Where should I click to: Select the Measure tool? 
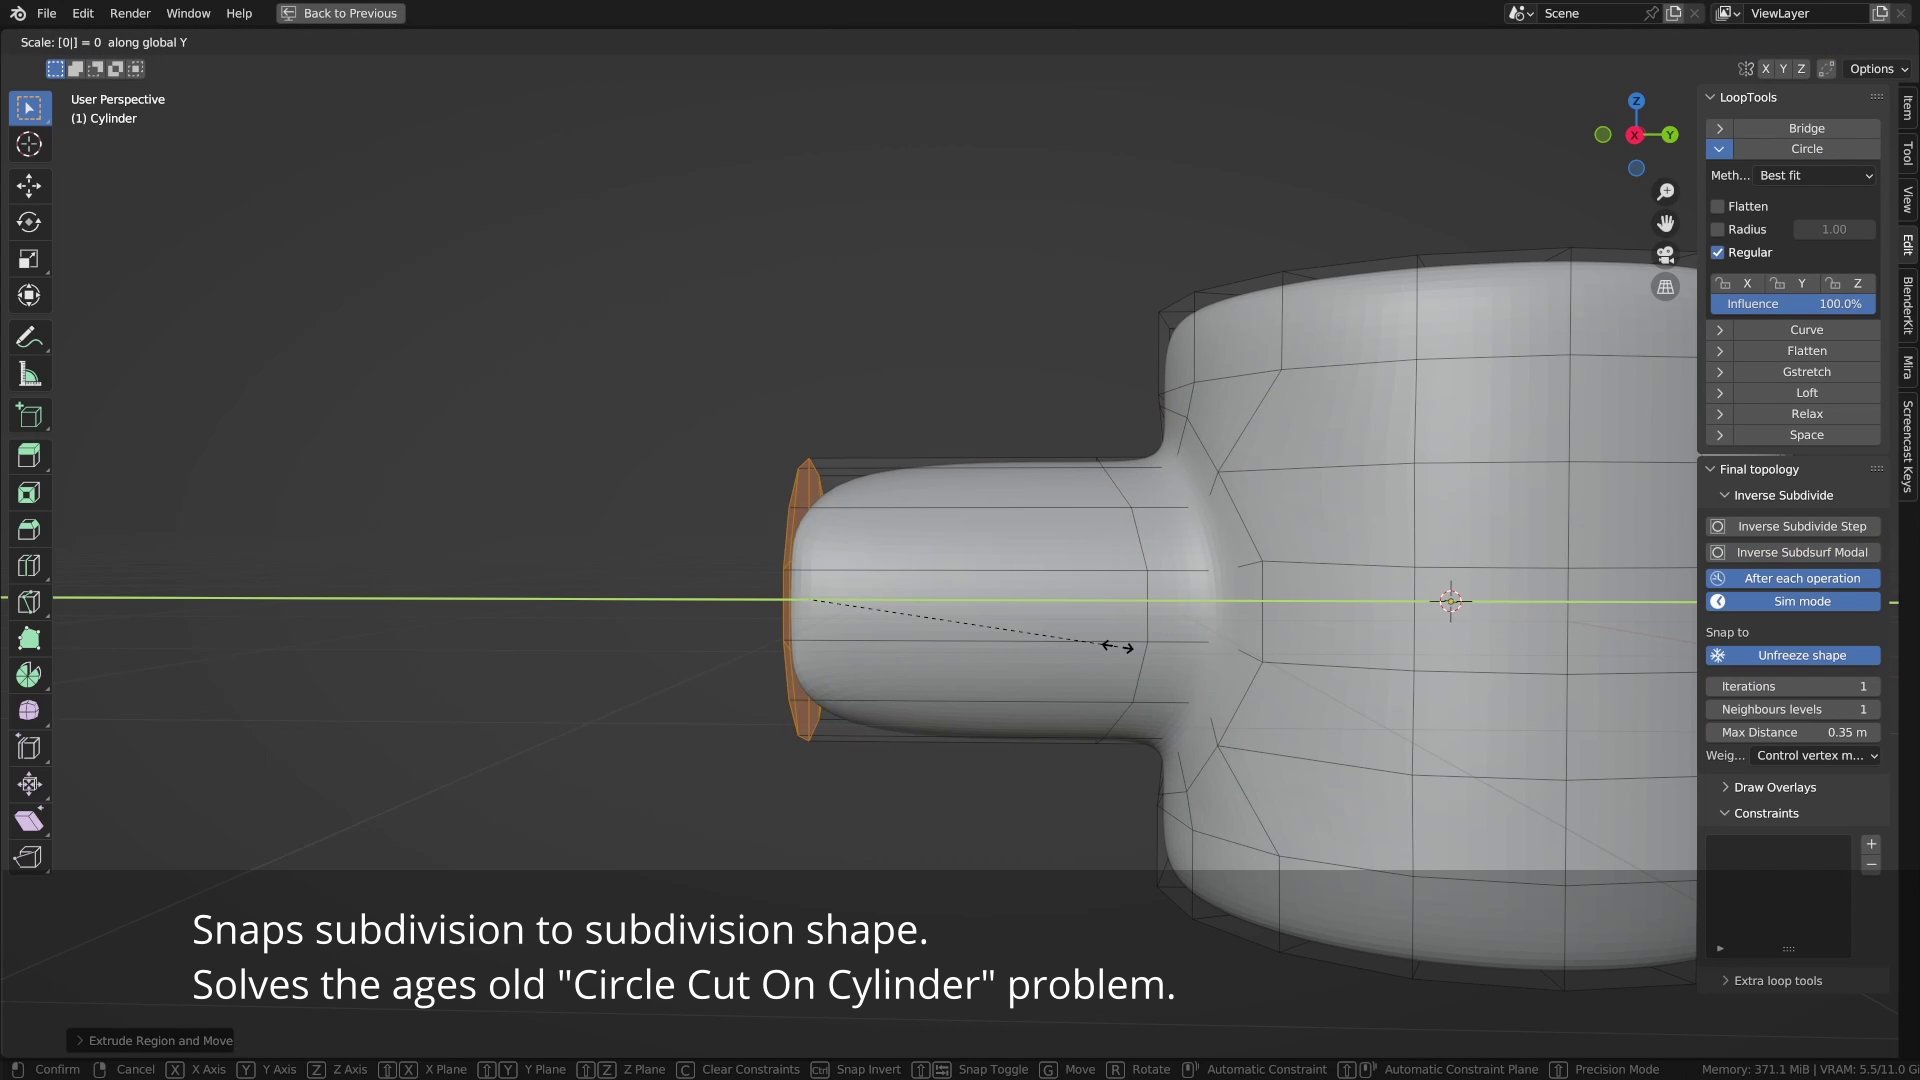(29, 374)
